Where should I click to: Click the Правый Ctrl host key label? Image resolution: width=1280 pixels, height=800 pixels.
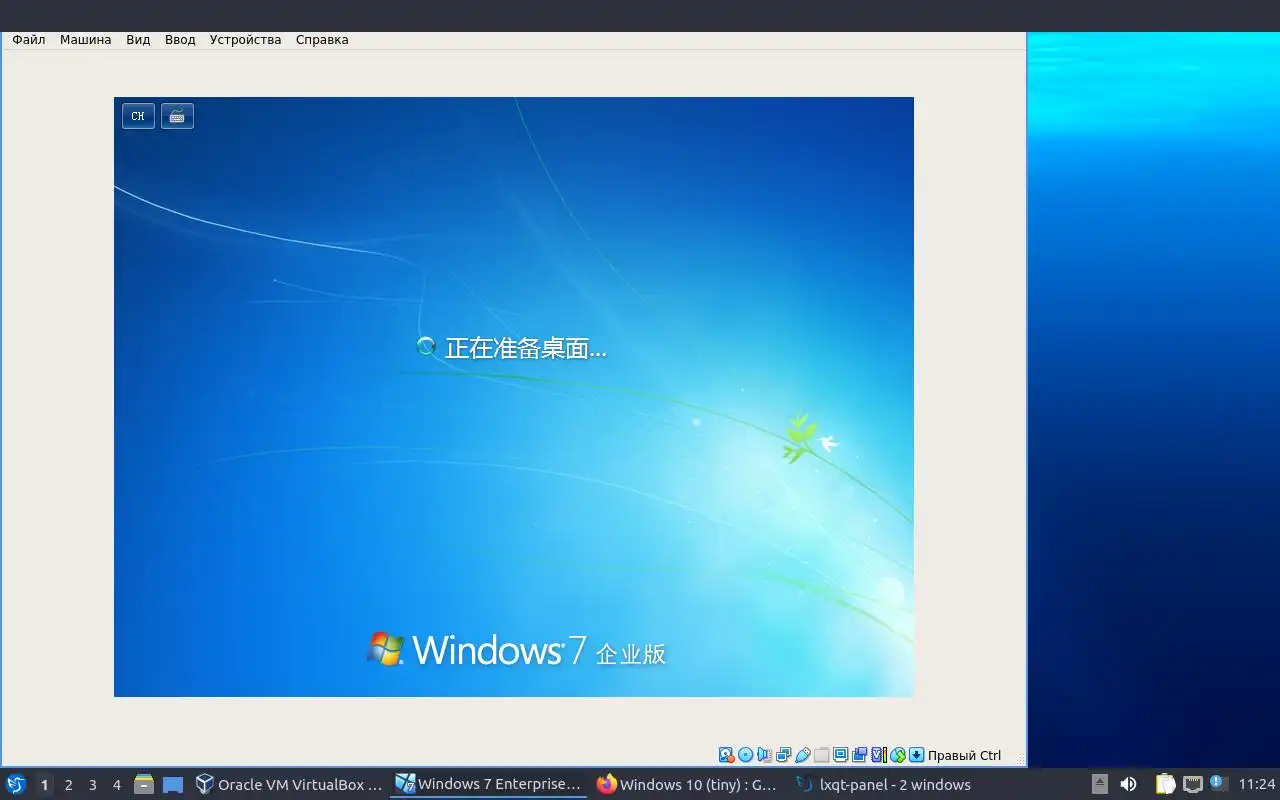964,755
